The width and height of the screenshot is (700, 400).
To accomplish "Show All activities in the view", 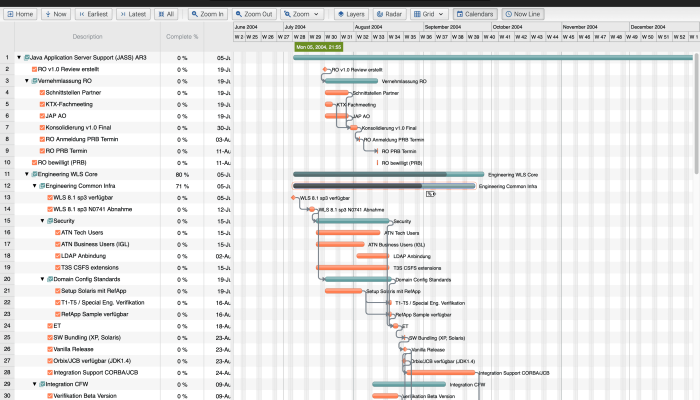I will click(166, 14).
